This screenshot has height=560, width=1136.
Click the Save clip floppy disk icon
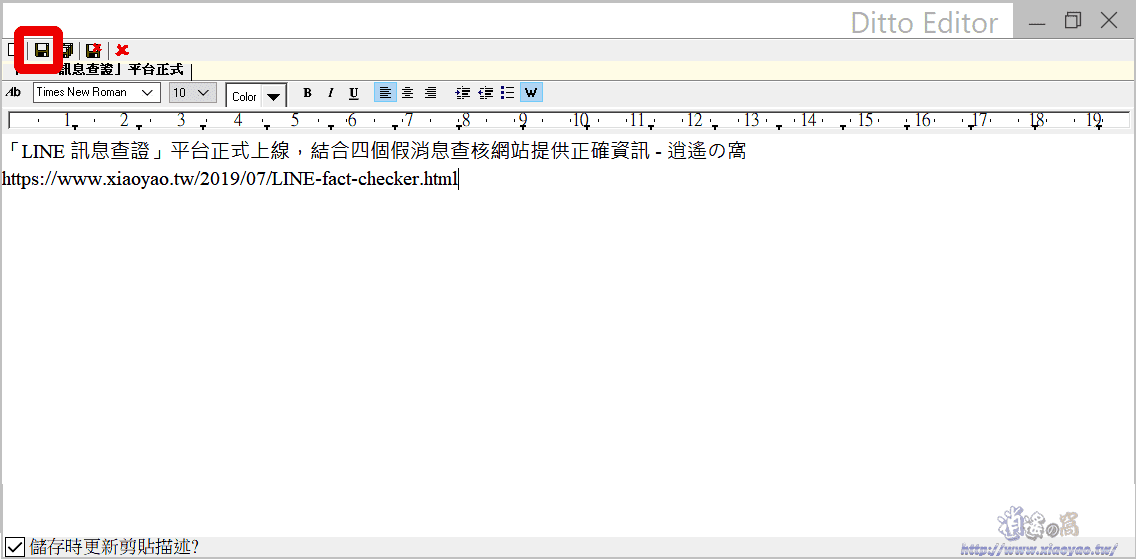[x=42, y=50]
